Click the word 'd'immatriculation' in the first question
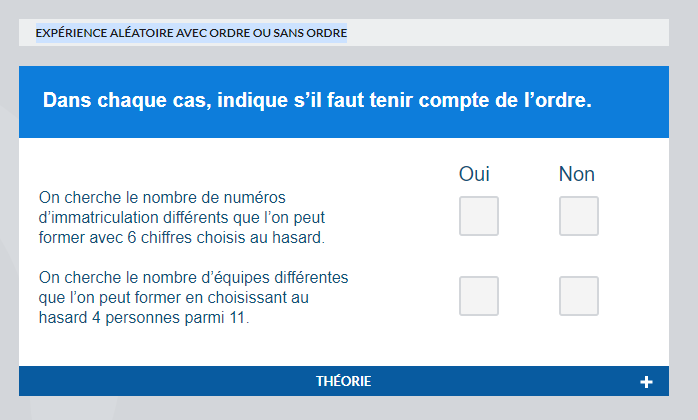 [x=93, y=217]
